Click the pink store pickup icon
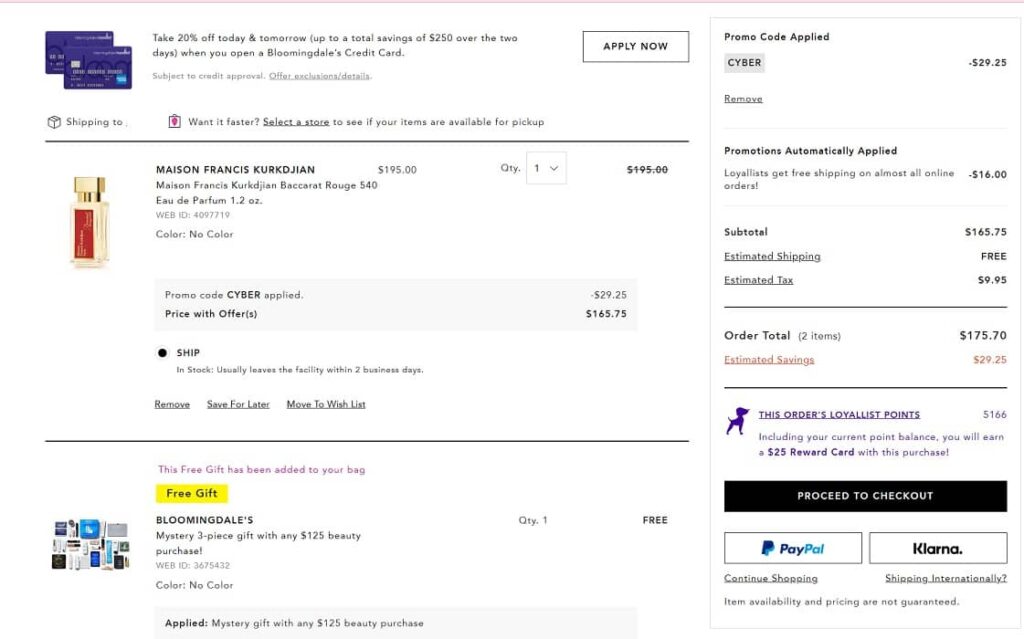This screenshot has width=1024, height=639. pos(174,122)
